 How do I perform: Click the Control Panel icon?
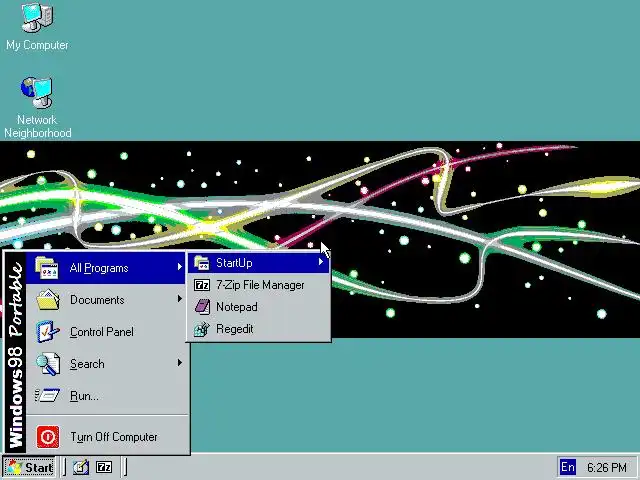click(47, 332)
